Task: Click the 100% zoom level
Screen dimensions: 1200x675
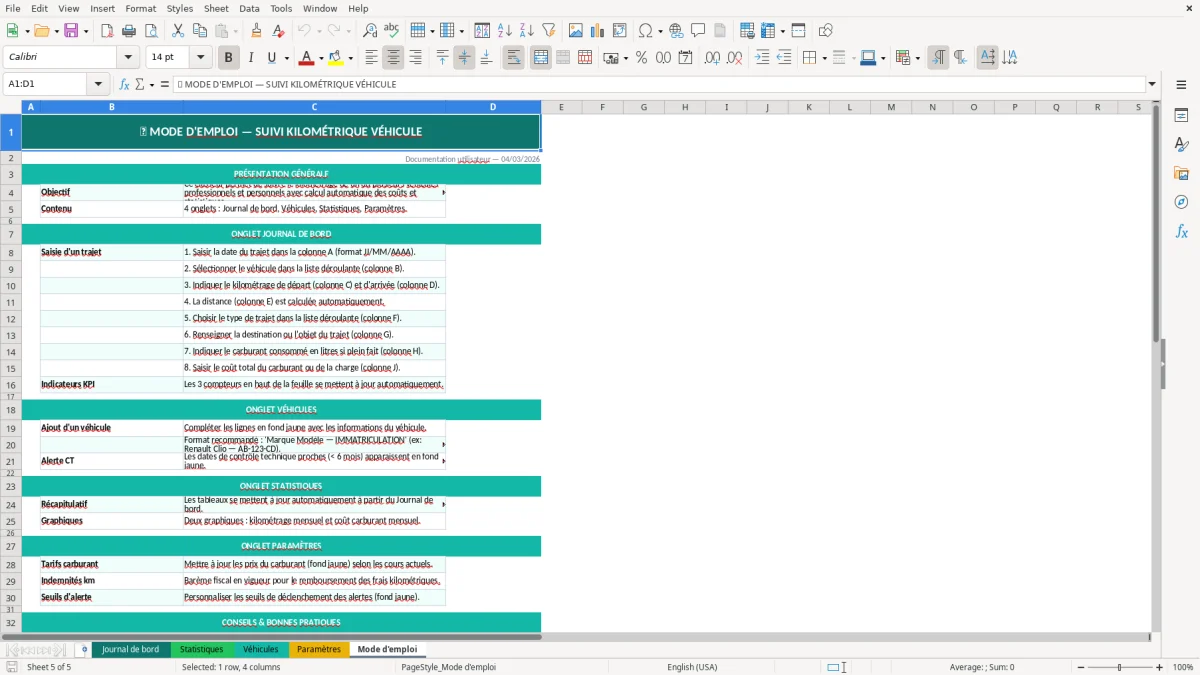Action: click(1182, 667)
